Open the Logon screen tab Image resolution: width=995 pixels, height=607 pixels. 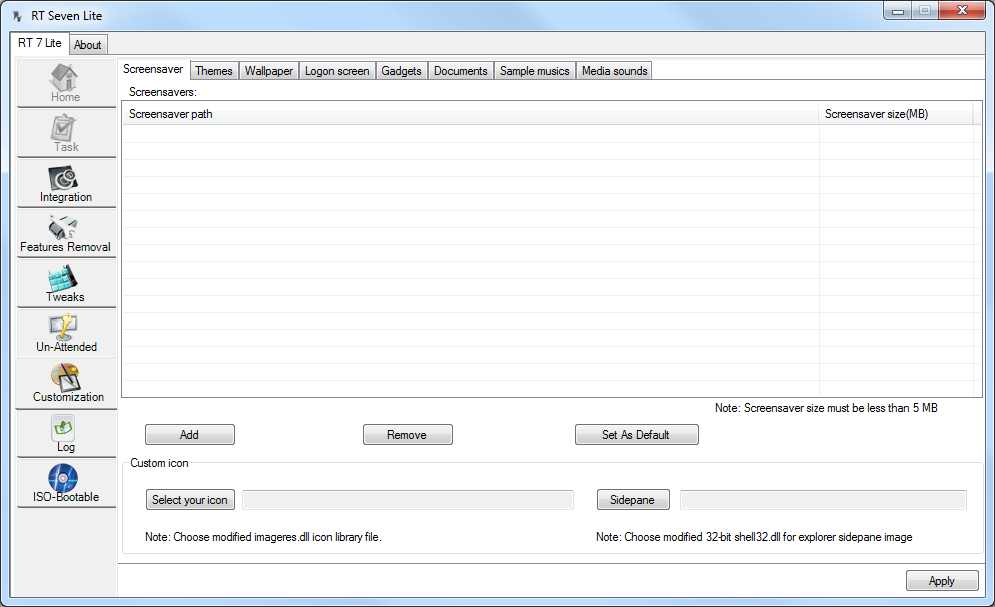337,71
